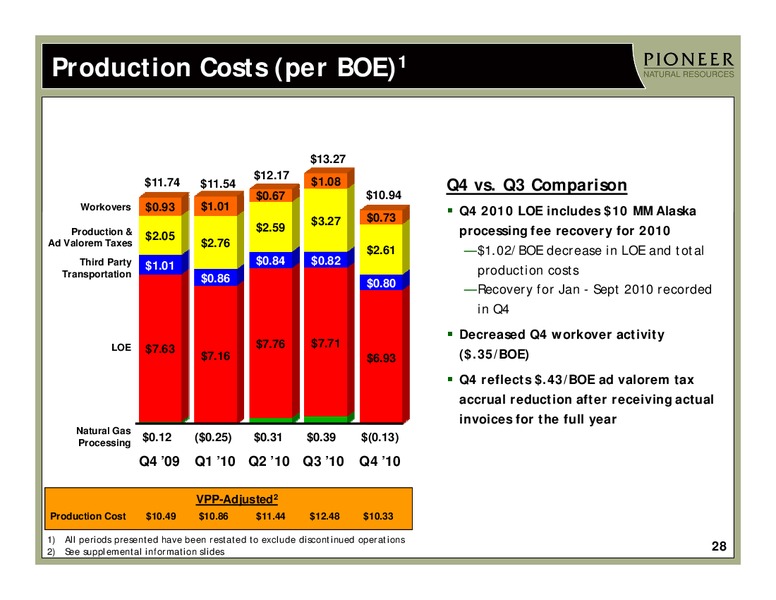Click the $0.82 blue transportation segment
The width and height of the screenshot is (776, 600).
326,260
